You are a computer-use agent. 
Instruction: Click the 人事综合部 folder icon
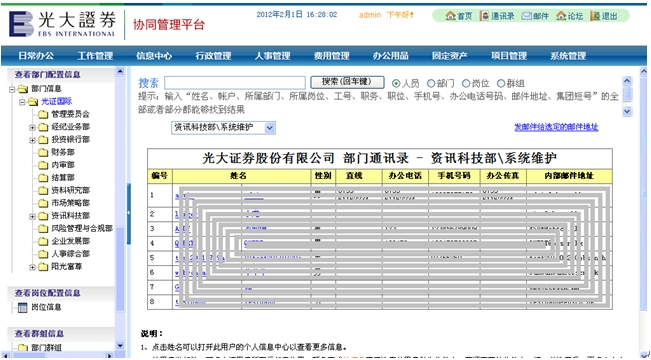(43, 254)
